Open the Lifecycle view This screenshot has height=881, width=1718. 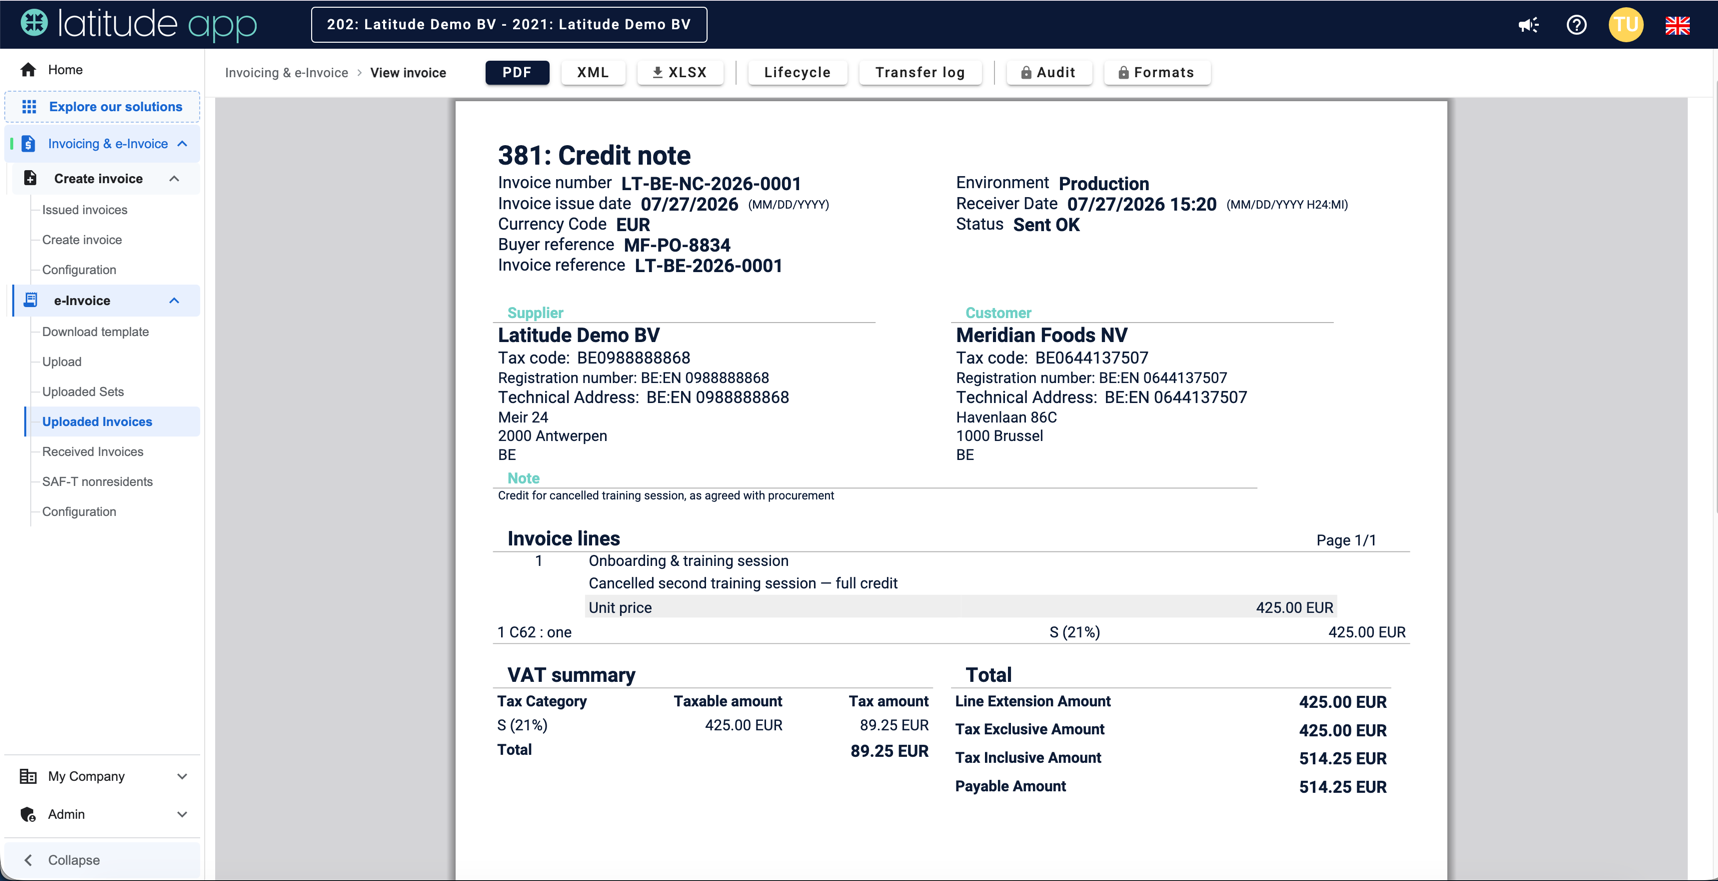[x=797, y=73]
